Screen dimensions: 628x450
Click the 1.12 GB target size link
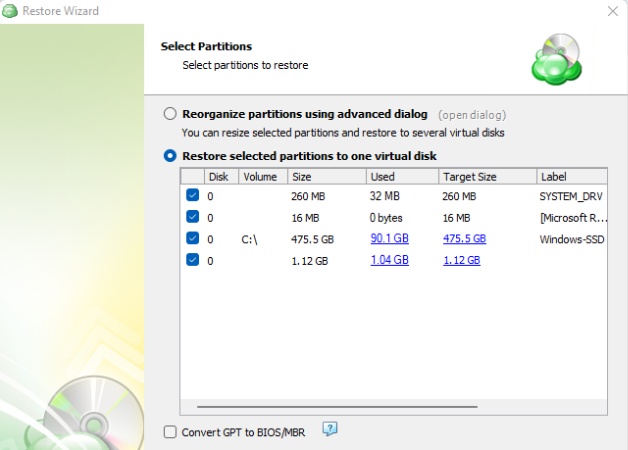(x=461, y=260)
